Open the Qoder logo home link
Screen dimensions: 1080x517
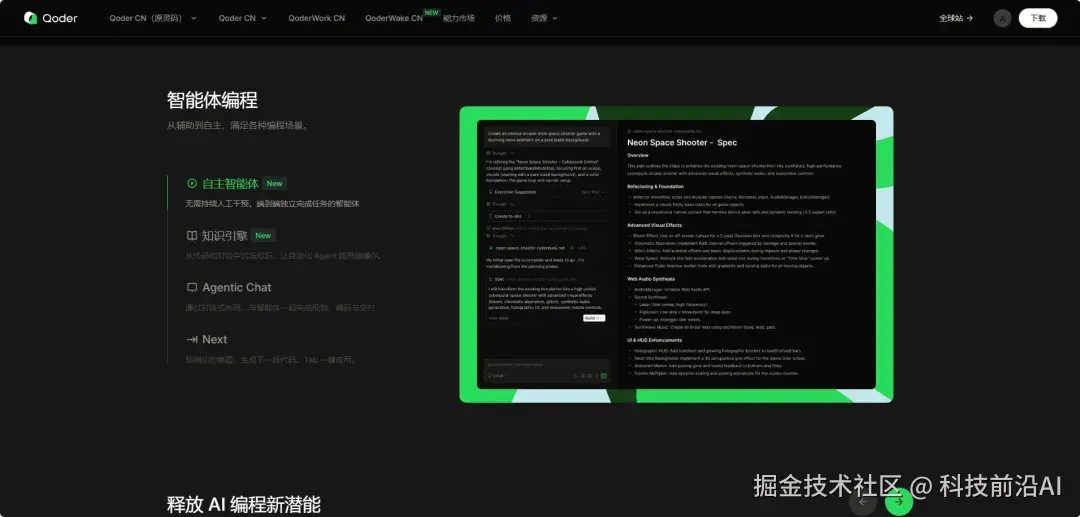[x=50, y=18]
